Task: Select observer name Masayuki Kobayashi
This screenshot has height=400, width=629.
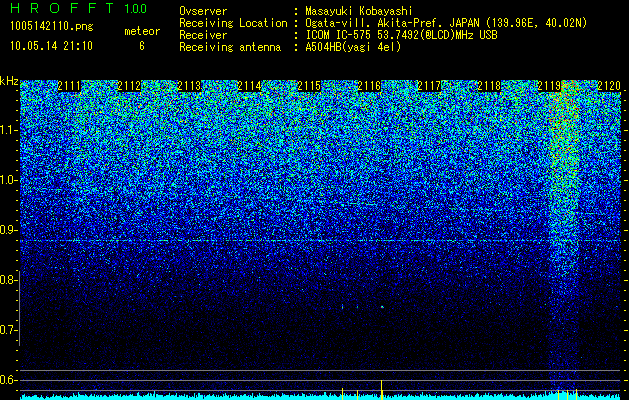Action: [358, 11]
